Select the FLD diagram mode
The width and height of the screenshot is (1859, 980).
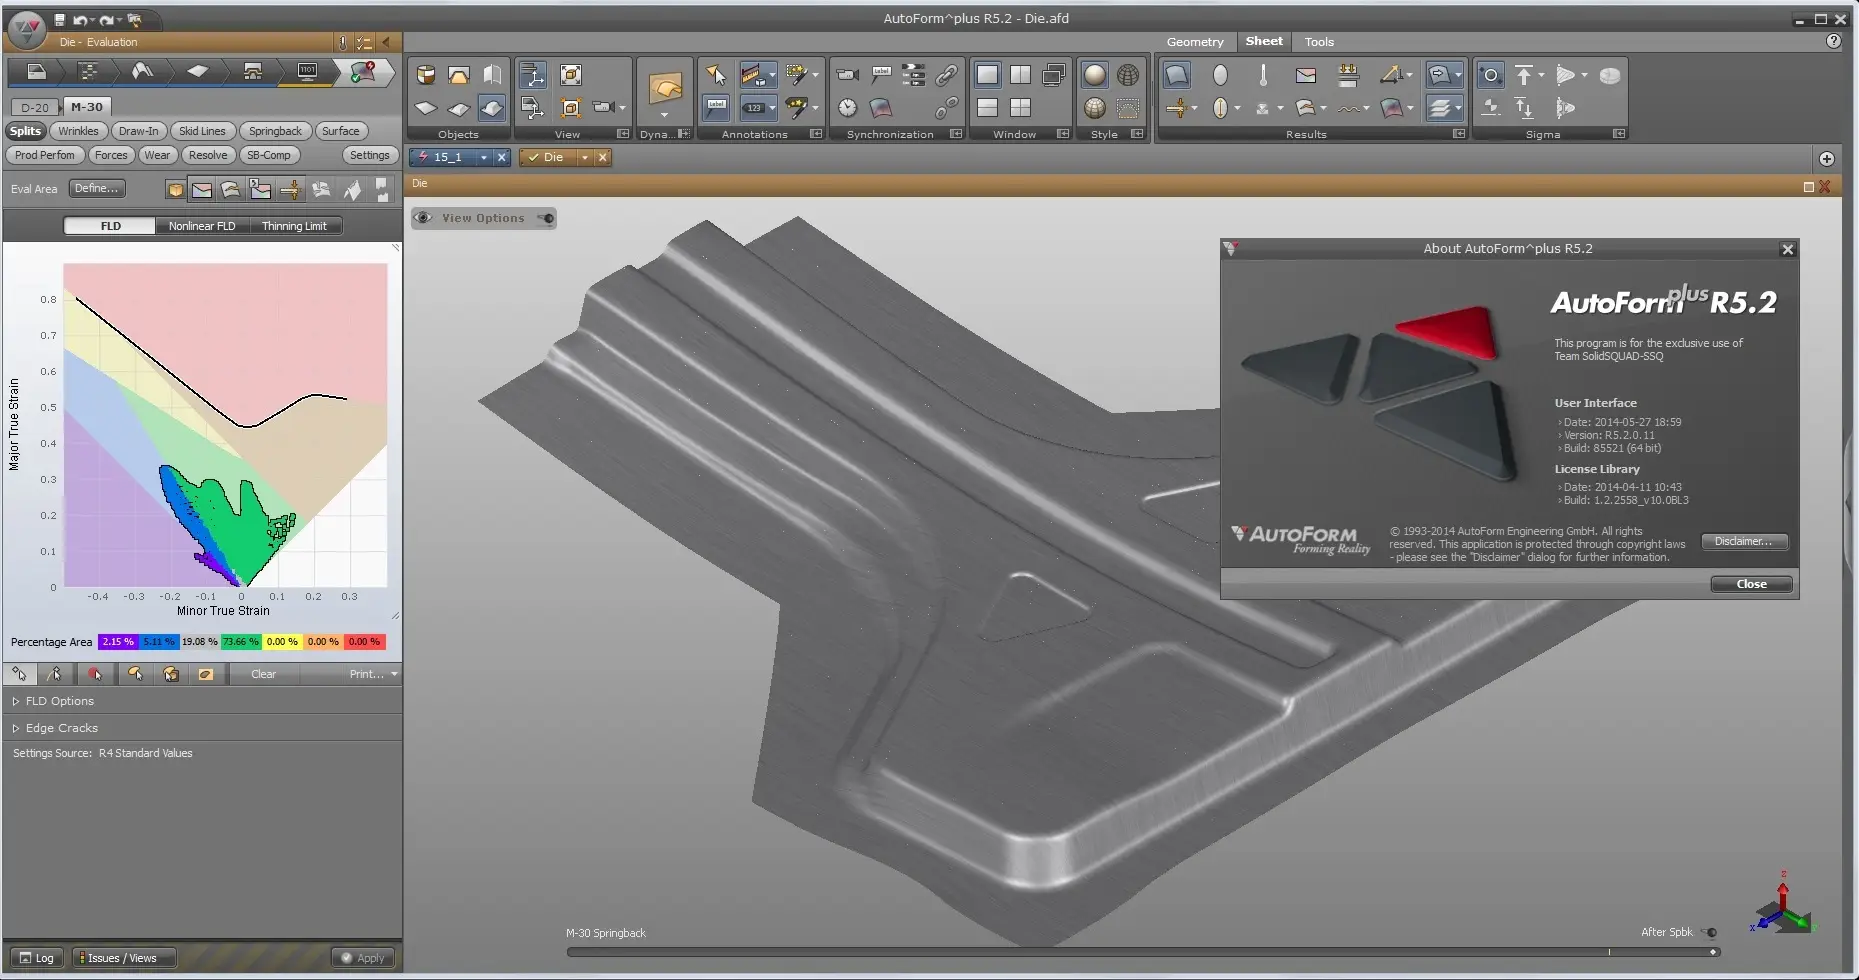pyautogui.click(x=110, y=226)
